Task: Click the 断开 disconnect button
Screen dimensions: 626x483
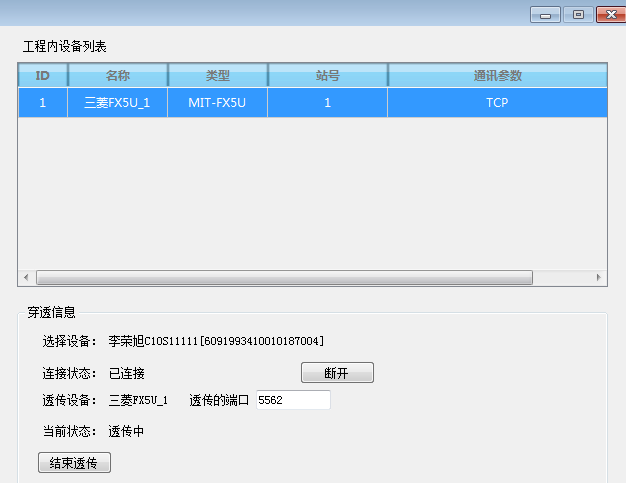Action: 337,373
